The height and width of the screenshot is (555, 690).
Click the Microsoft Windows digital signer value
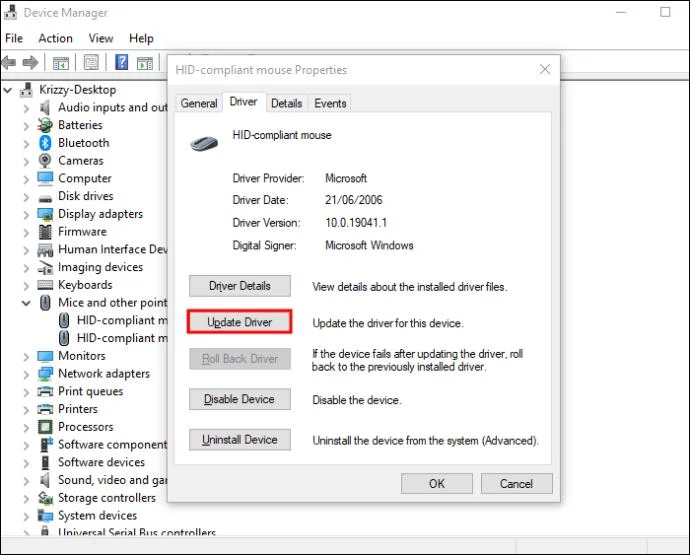[x=369, y=245]
